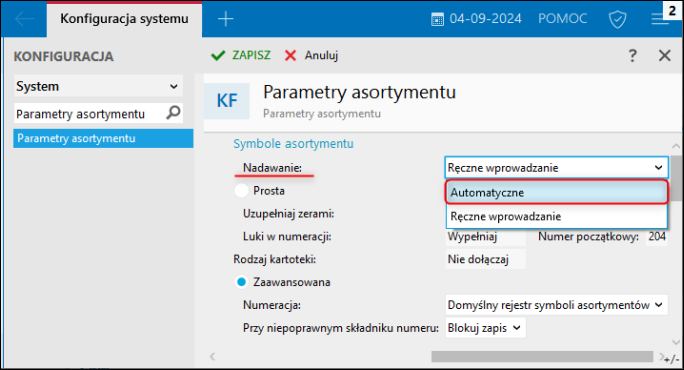Image resolution: width=684 pixels, height=370 pixels.
Task: Click the horizontal scrollbar thumb
Action: pyautogui.click(x=542, y=356)
